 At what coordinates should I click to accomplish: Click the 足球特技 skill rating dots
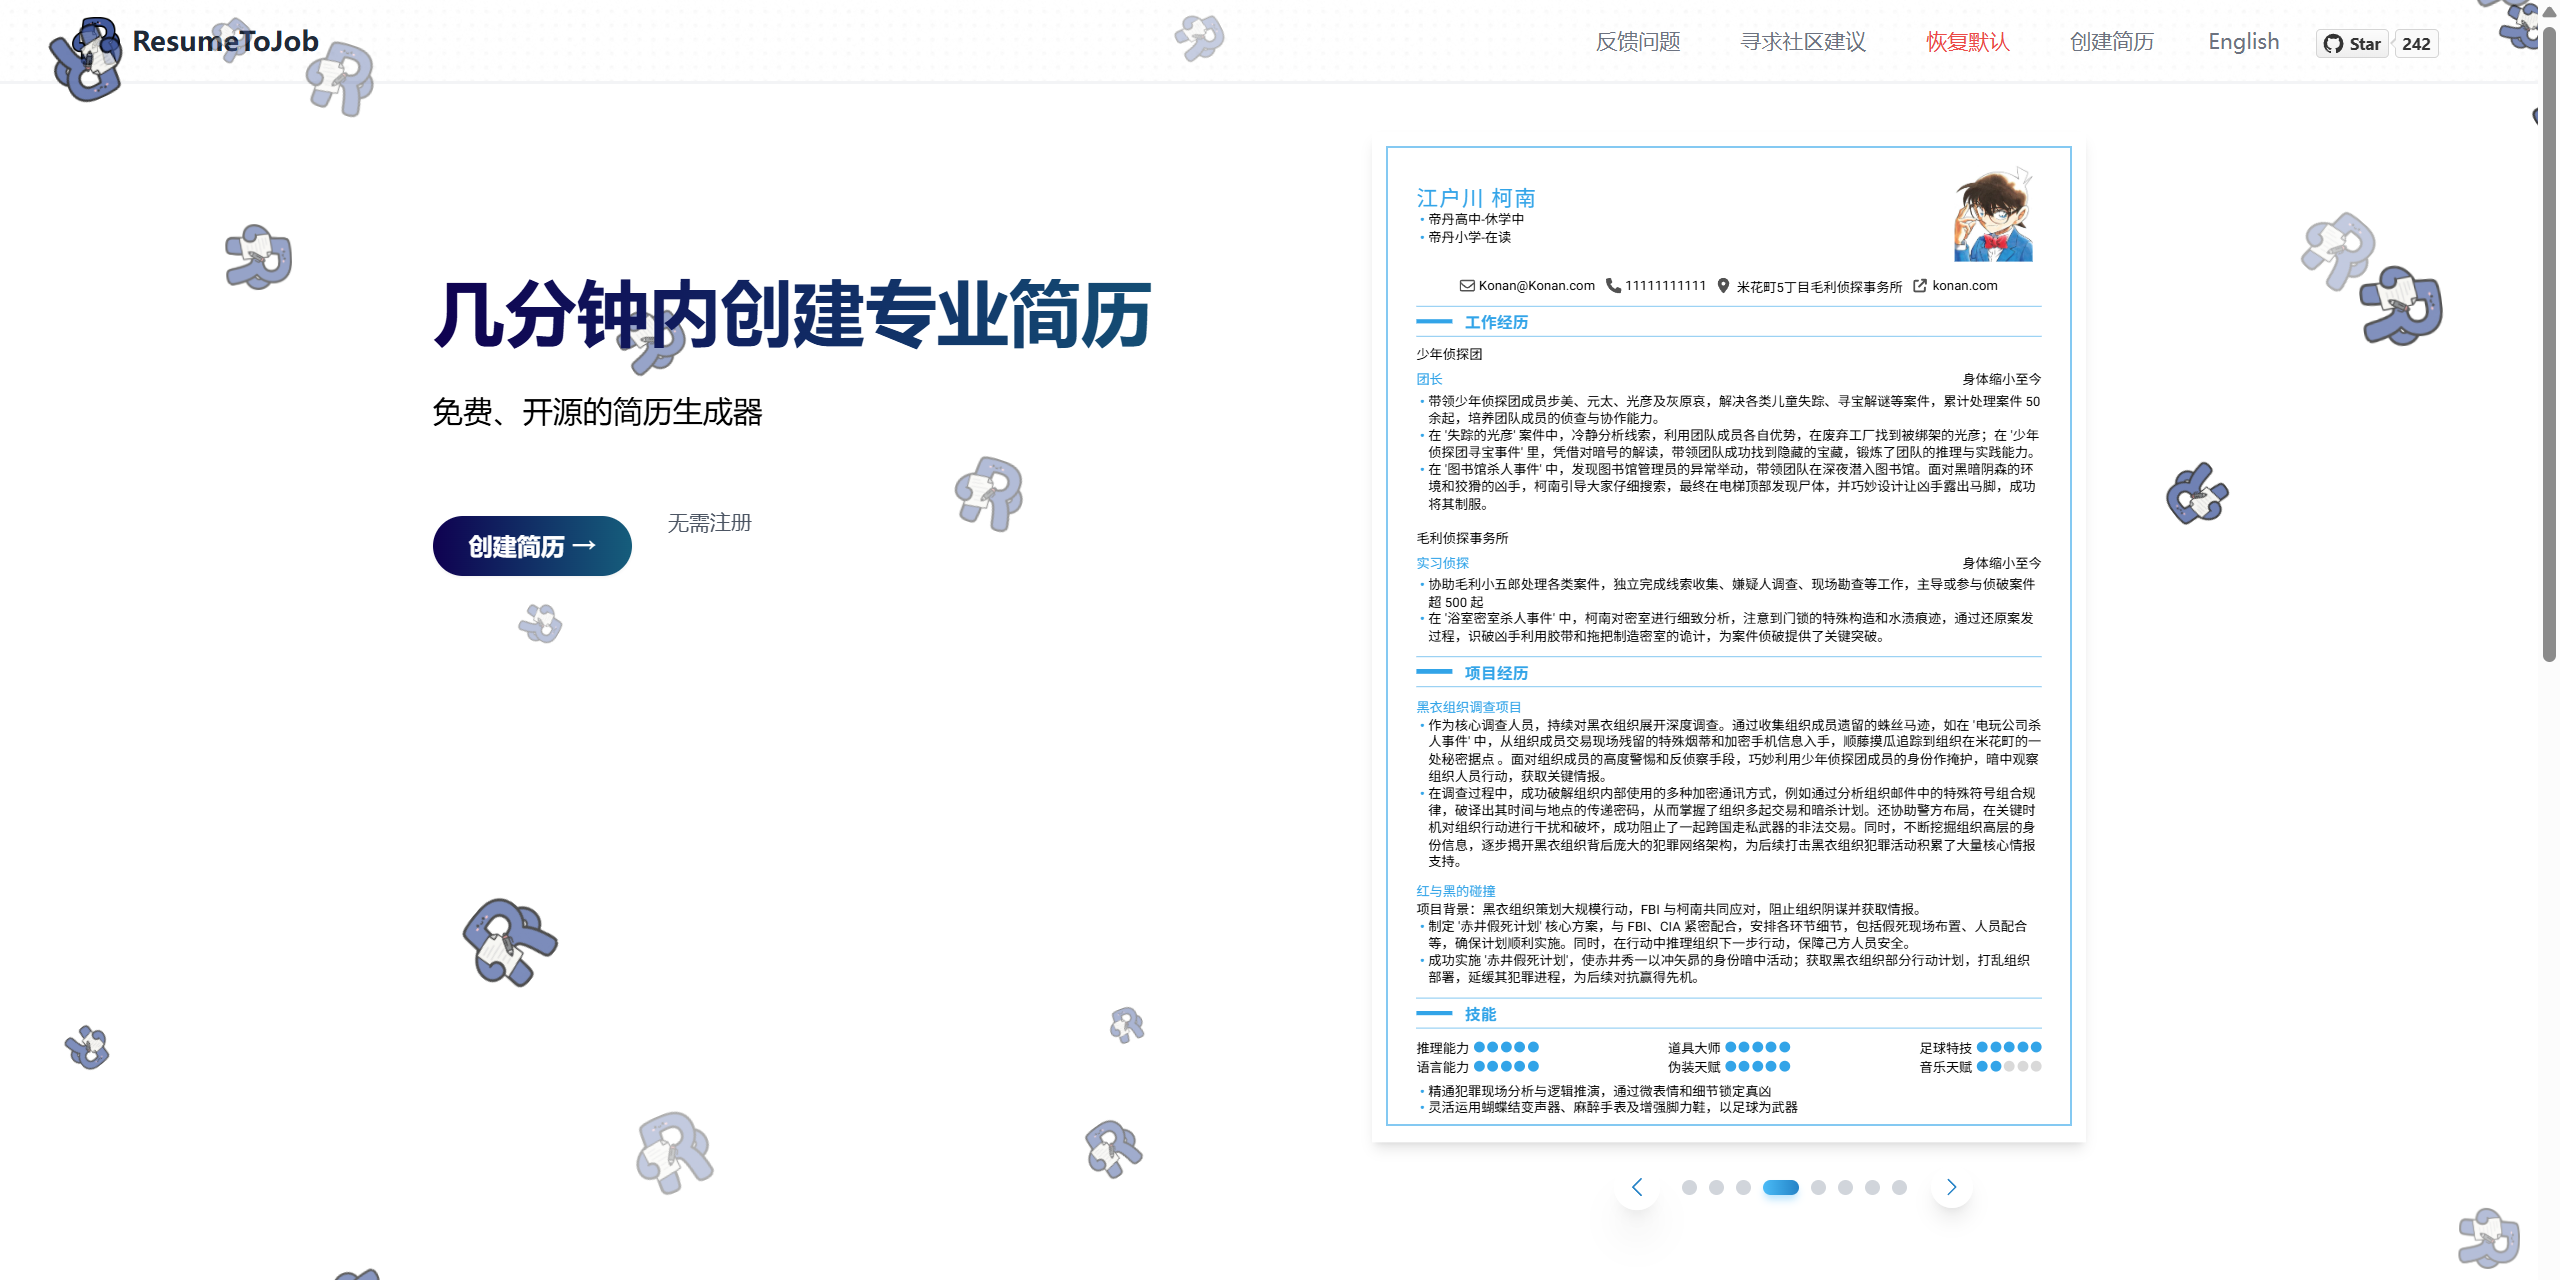2009,1047
